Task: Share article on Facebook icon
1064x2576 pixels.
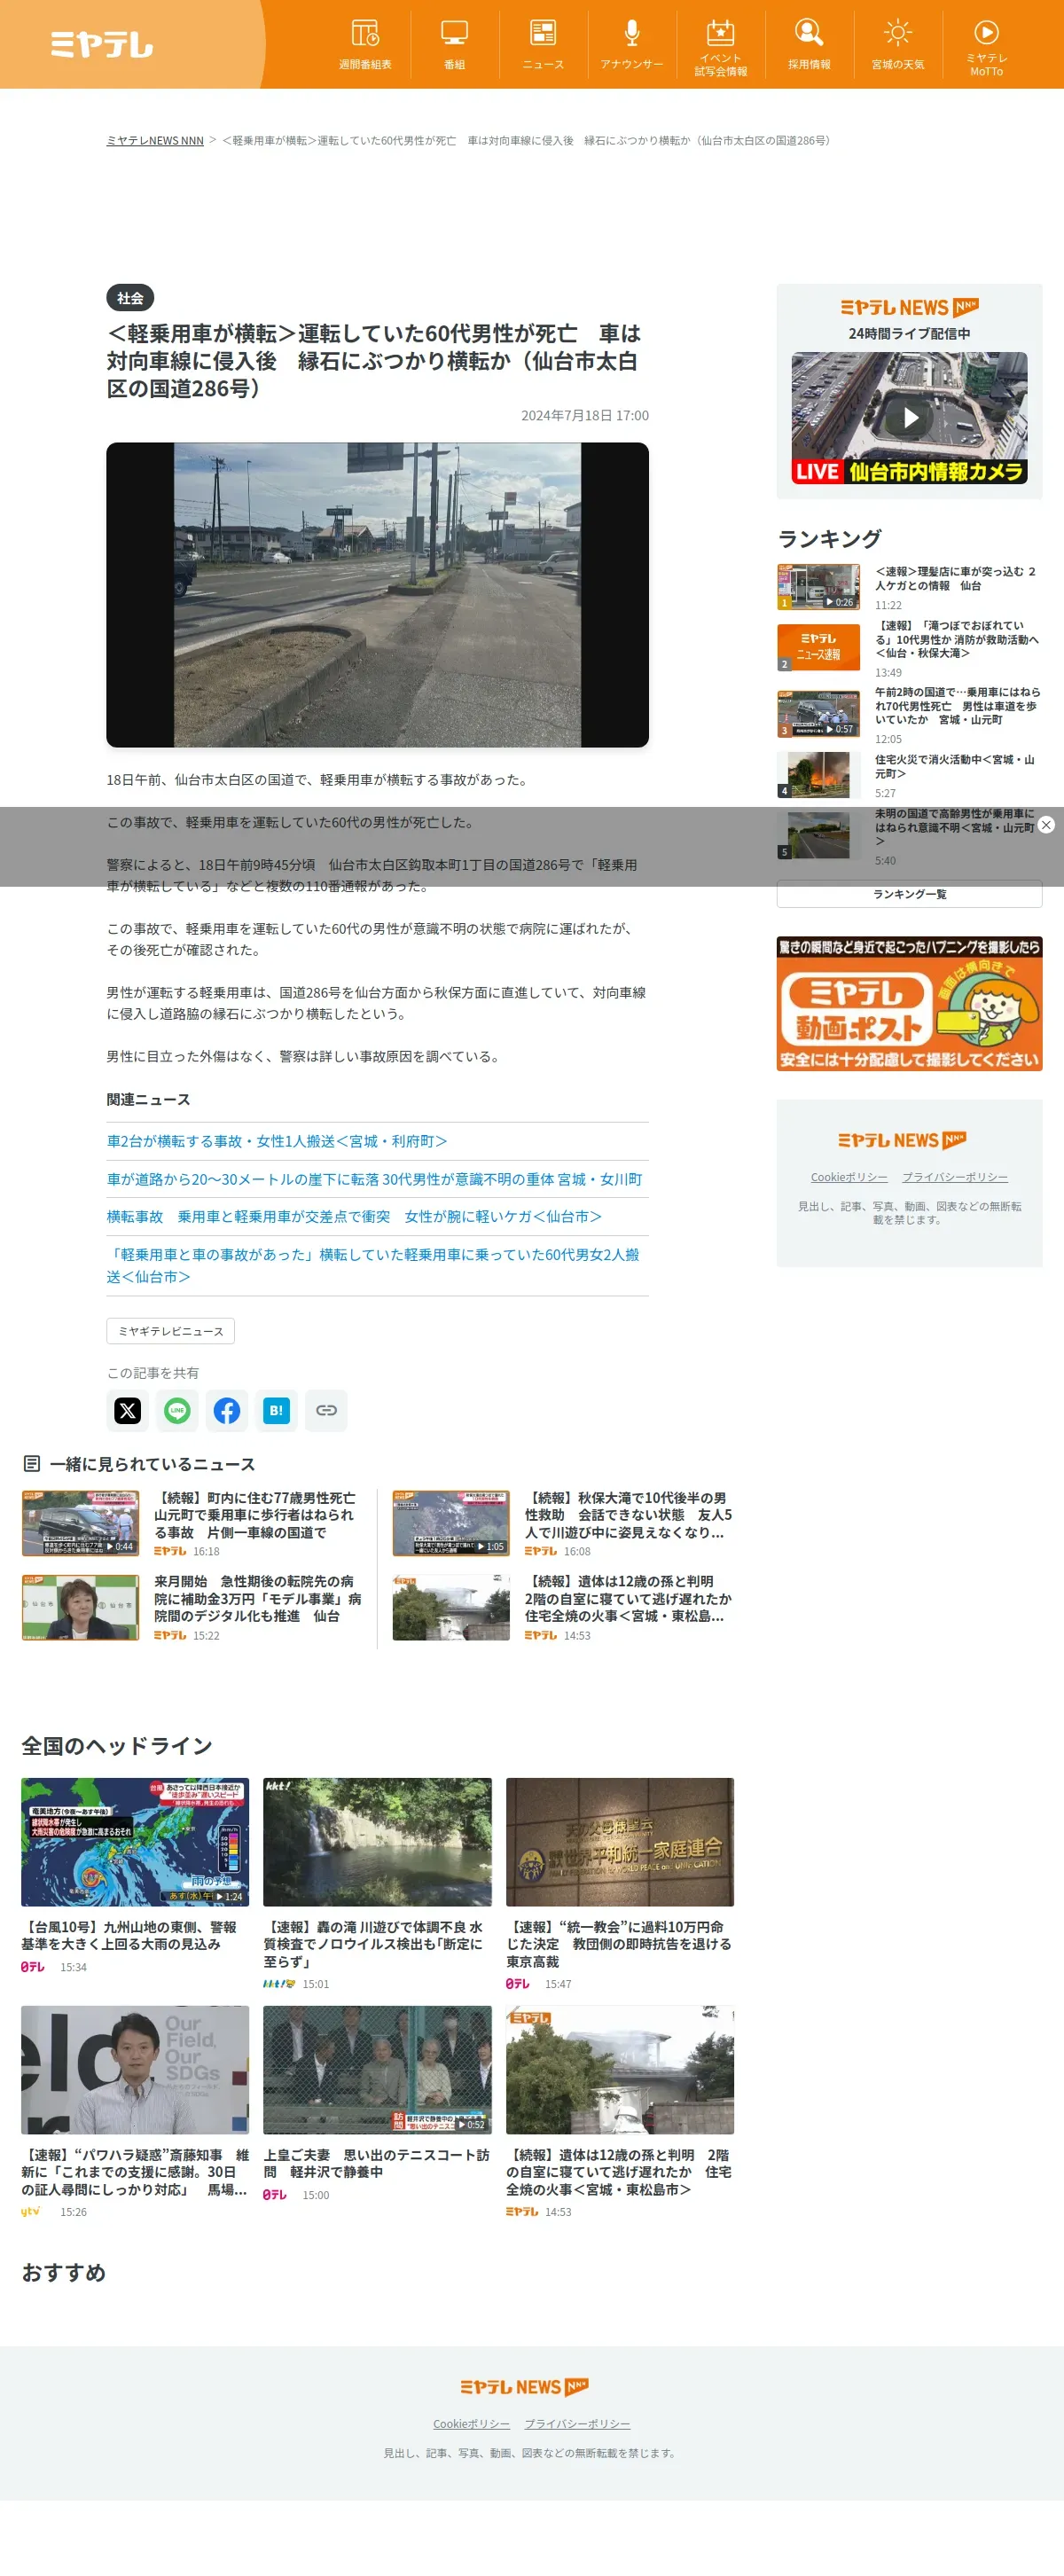Action: [x=227, y=1410]
